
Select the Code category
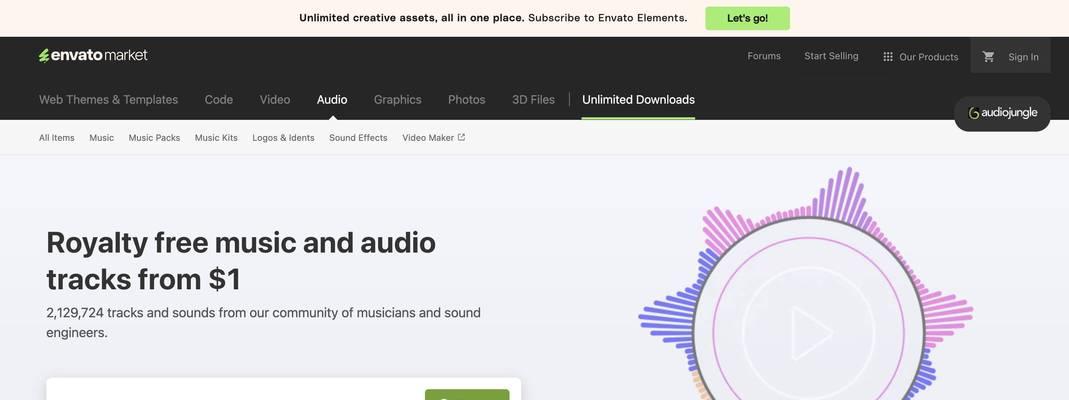(219, 99)
